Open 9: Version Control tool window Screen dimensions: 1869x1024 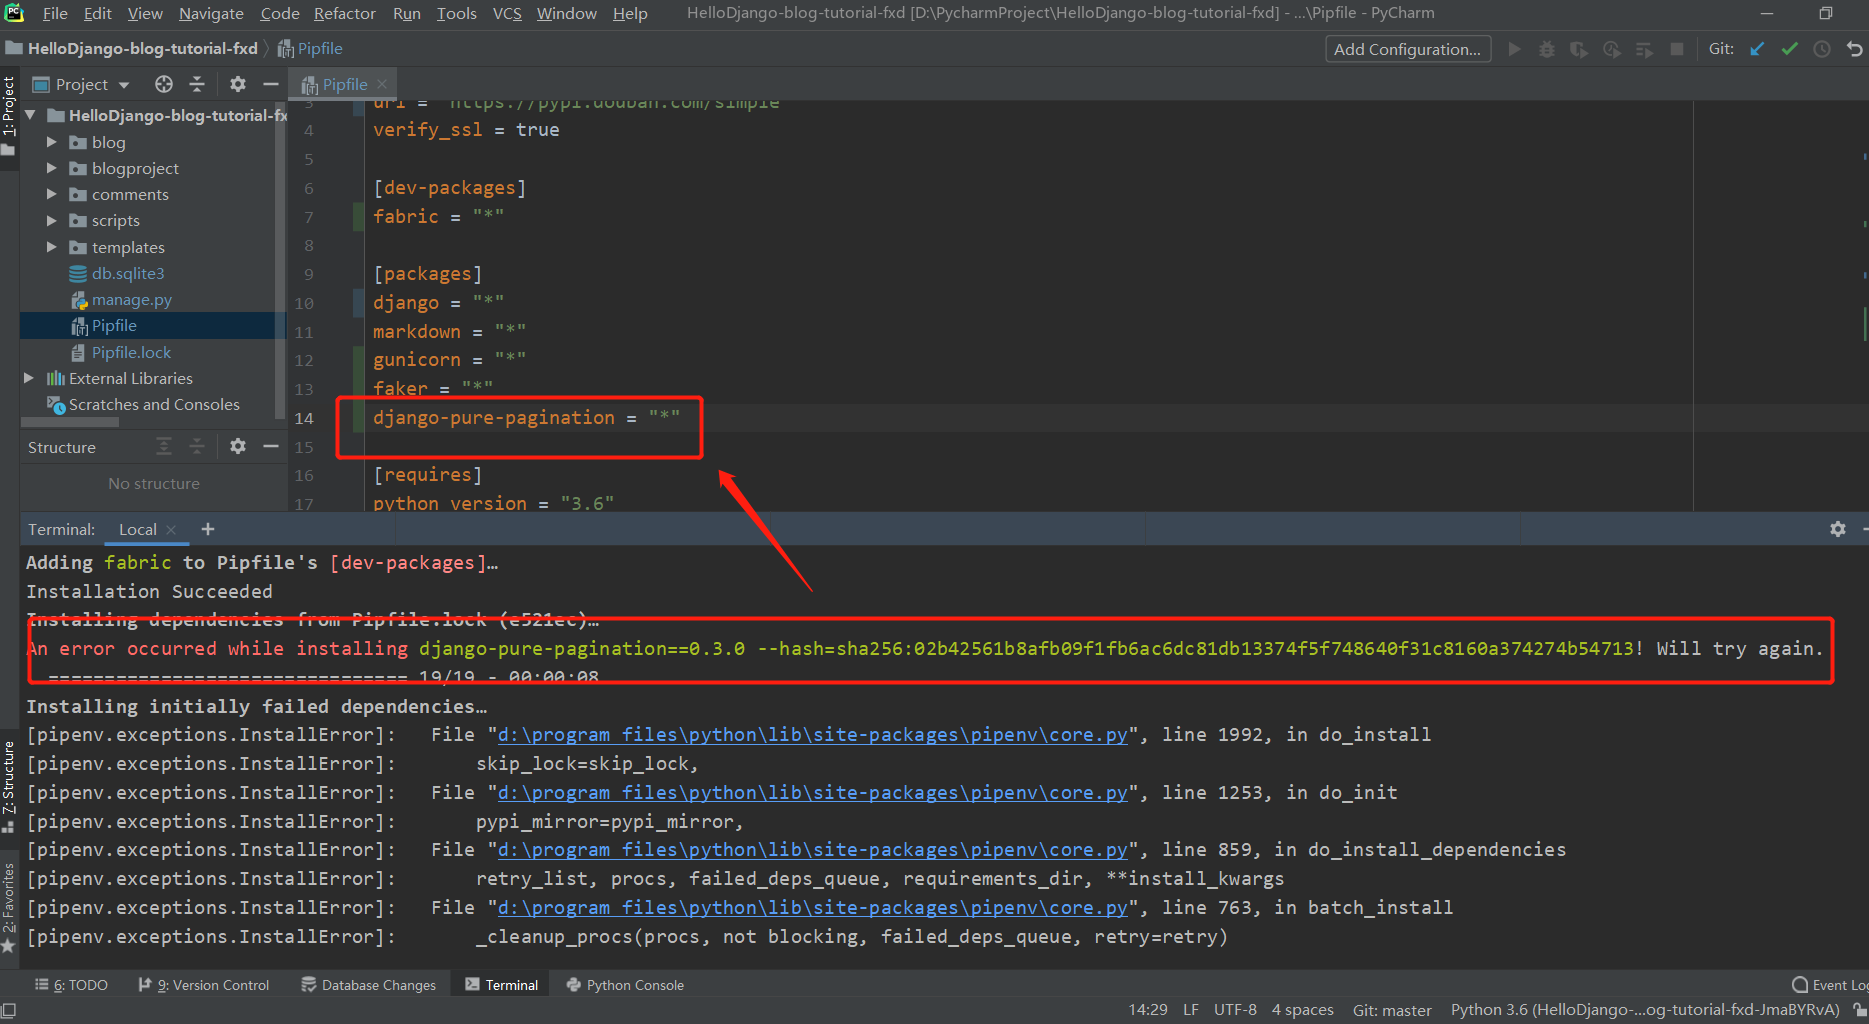204,985
